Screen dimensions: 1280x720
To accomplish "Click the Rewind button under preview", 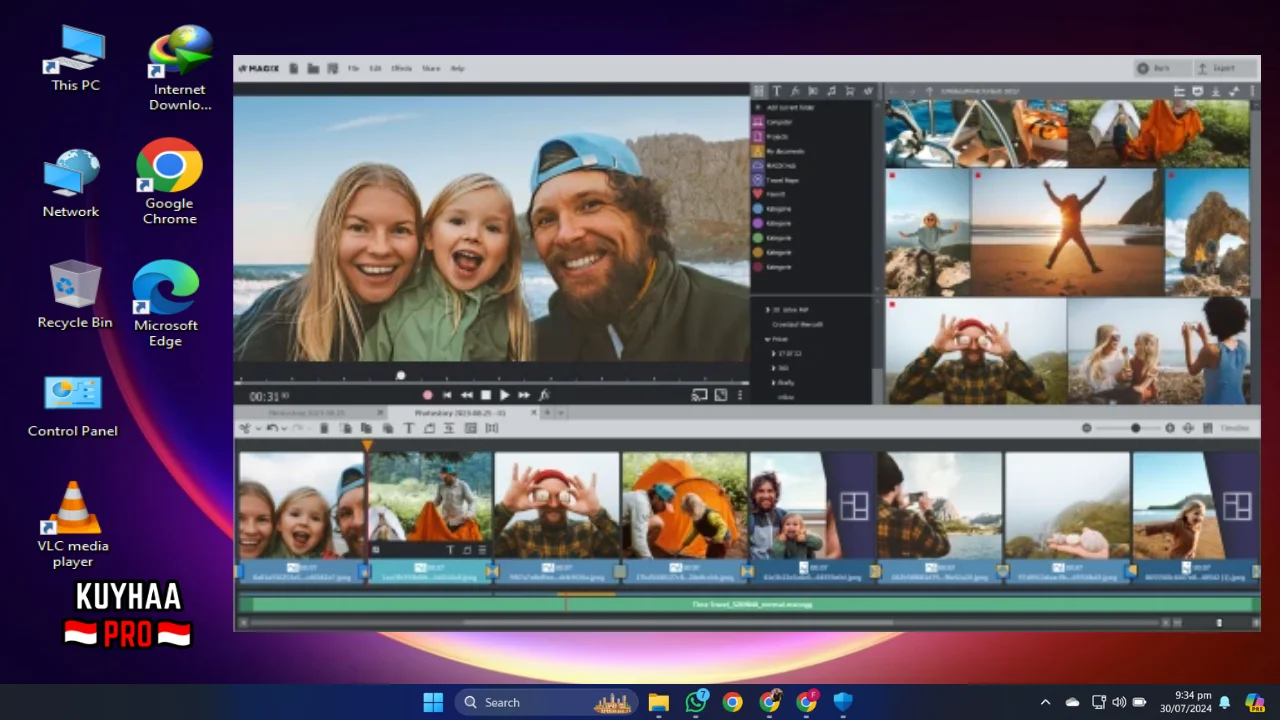I will pos(466,395).
